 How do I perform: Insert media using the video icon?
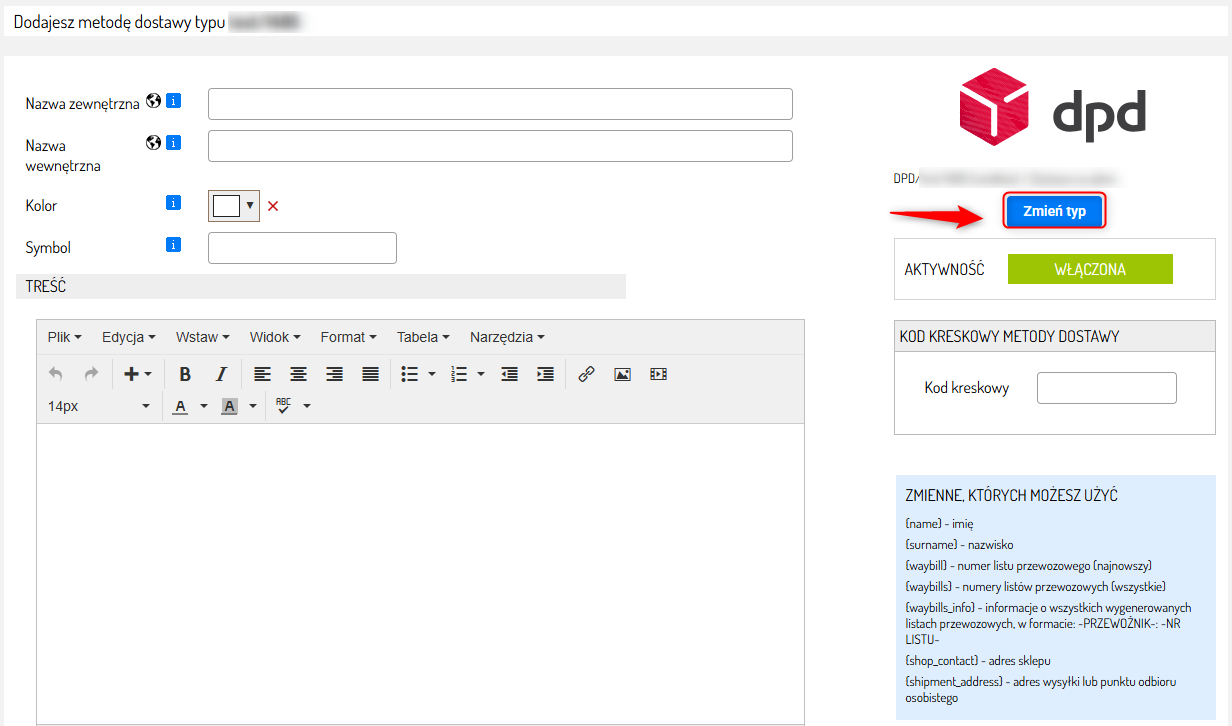click(658, 374)
